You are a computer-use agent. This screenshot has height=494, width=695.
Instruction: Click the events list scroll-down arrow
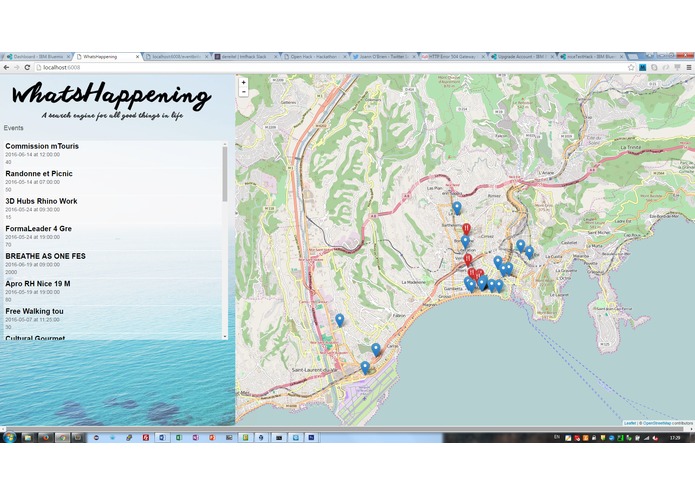coord(225,337)
